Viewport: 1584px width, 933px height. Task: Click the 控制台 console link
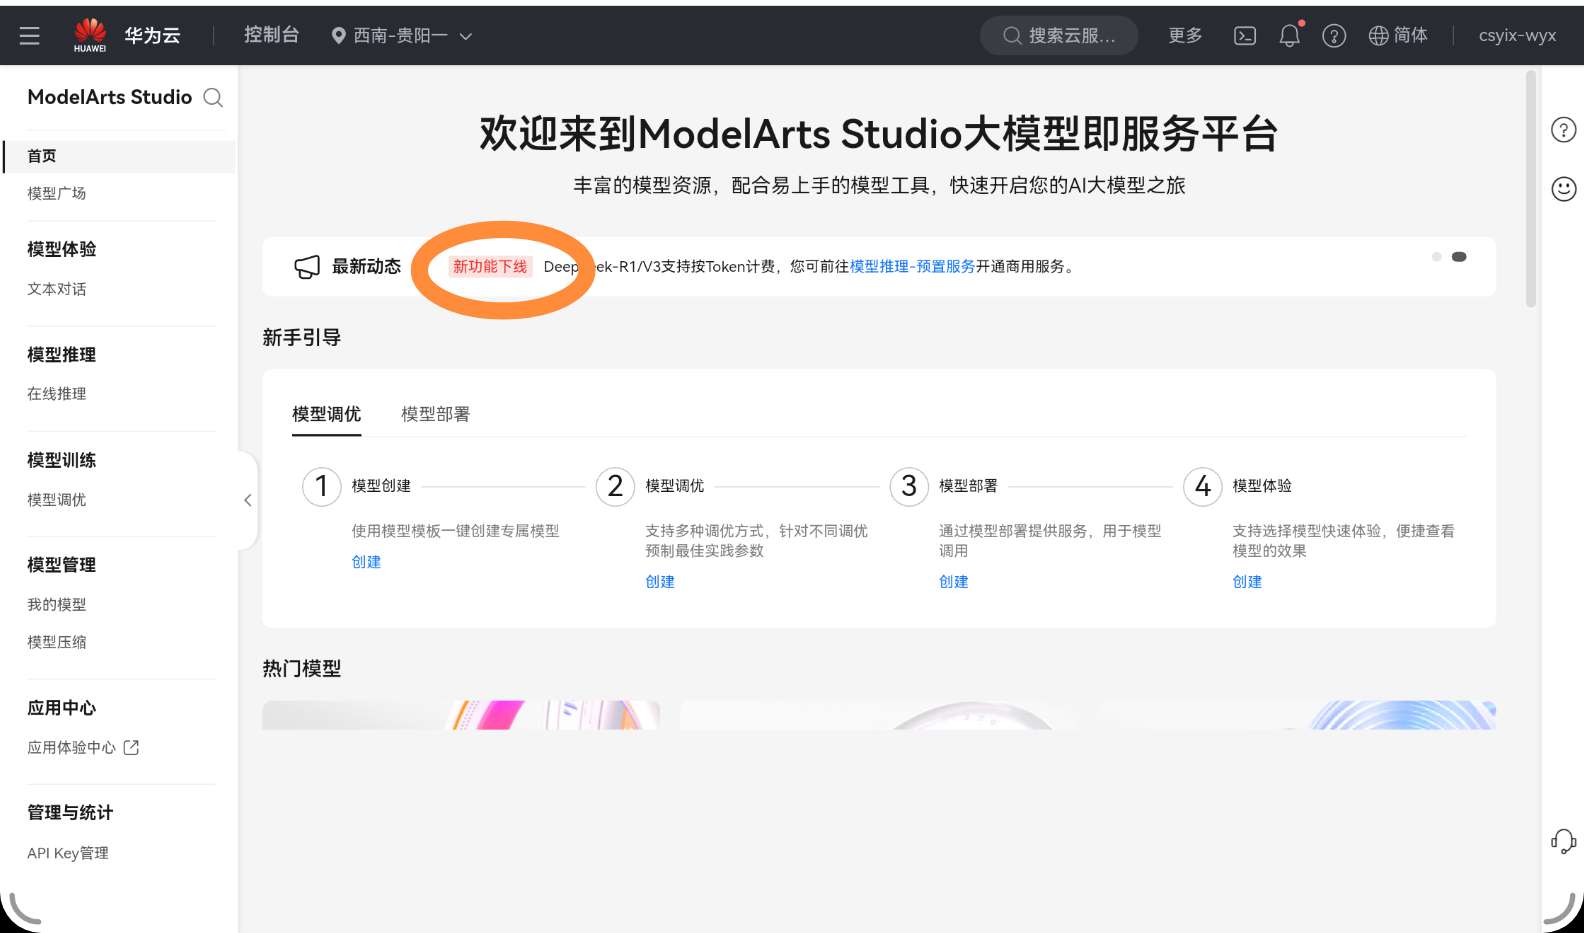tap(271, 35)
